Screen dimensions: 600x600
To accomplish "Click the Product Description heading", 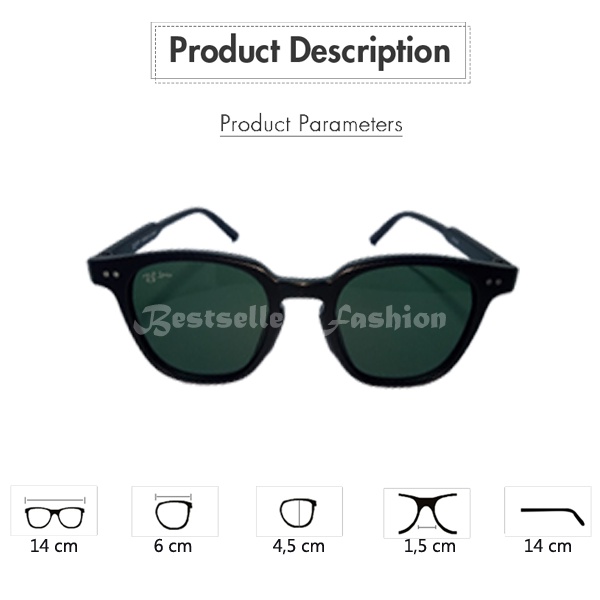I will [x=310, y=51].
